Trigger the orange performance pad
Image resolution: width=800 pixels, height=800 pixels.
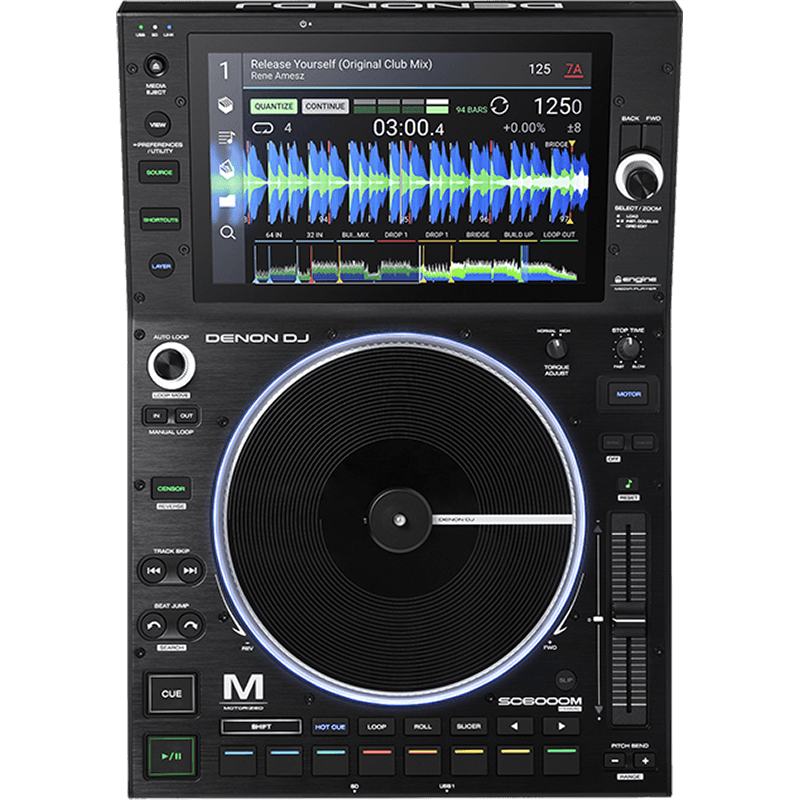tap(422, 761)
